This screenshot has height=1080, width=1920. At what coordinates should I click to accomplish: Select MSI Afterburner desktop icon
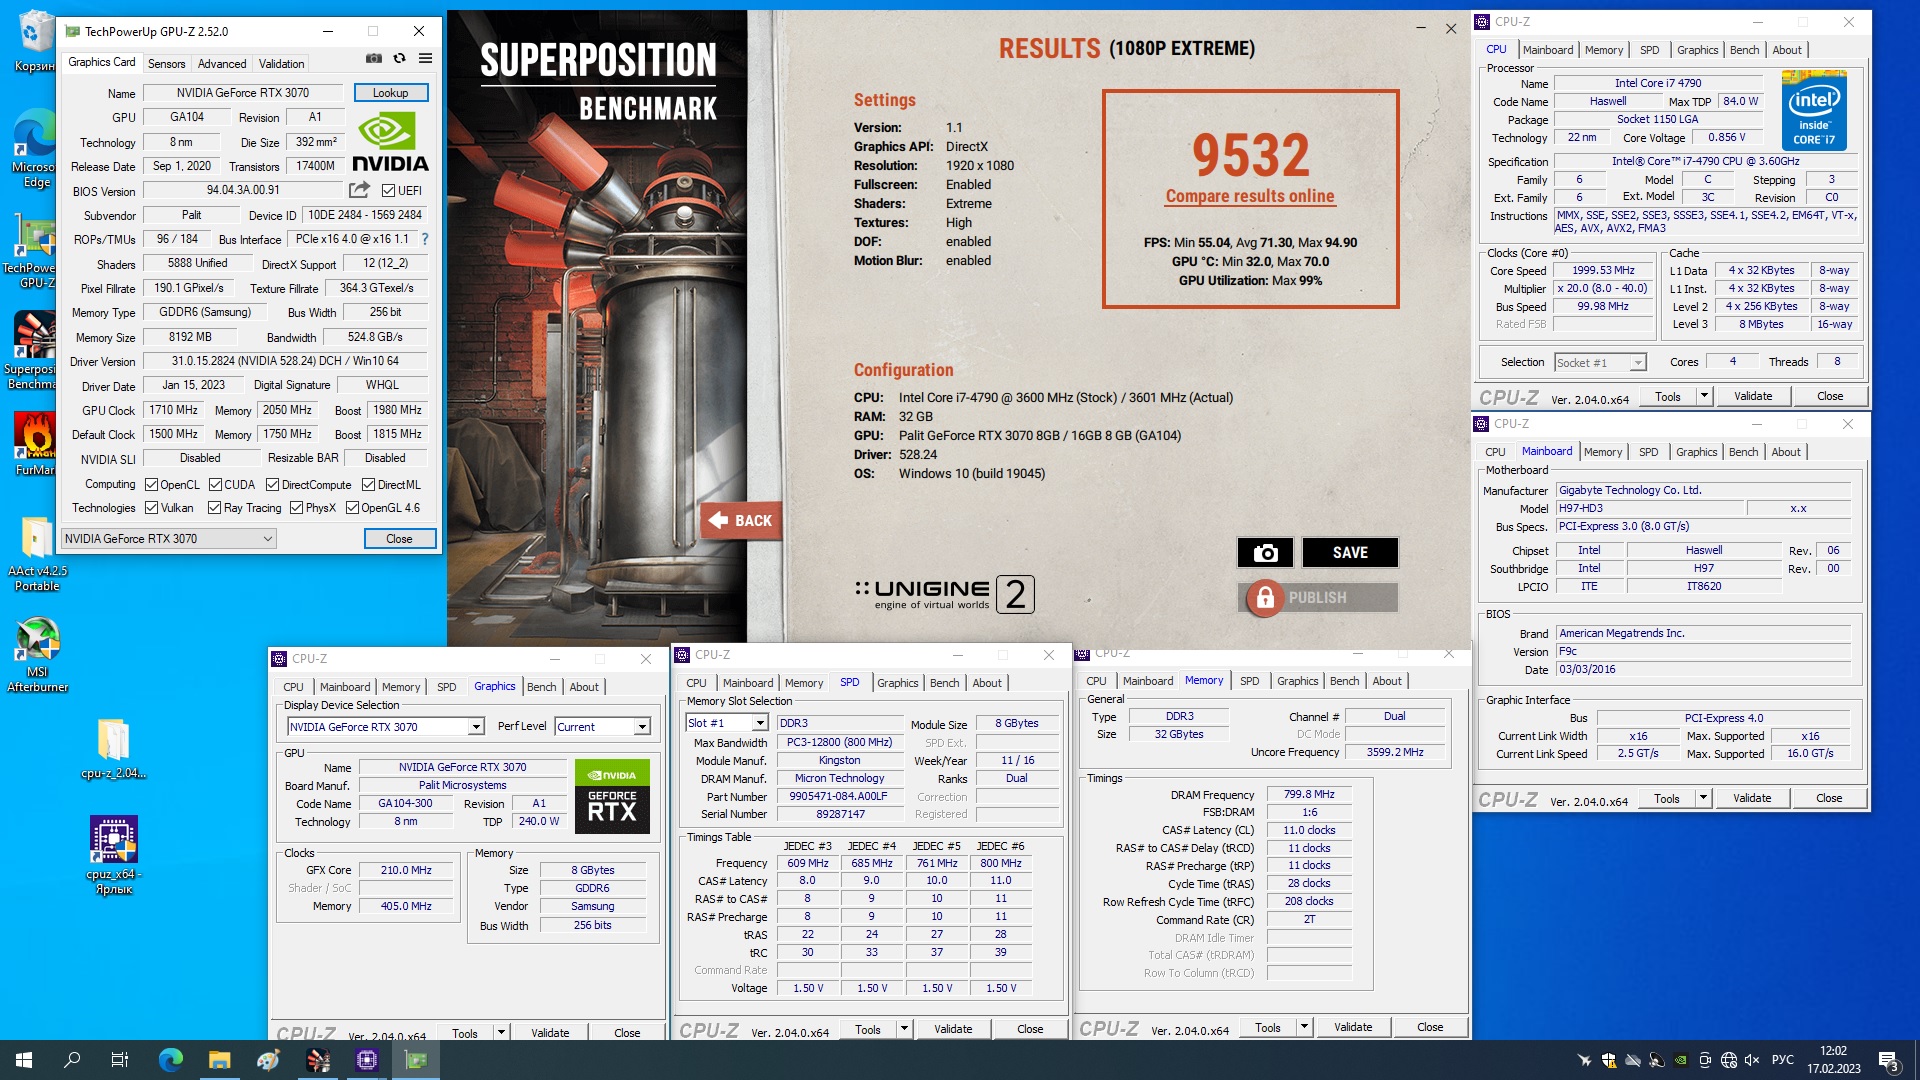pyautogui.click(x=37, y=655)
